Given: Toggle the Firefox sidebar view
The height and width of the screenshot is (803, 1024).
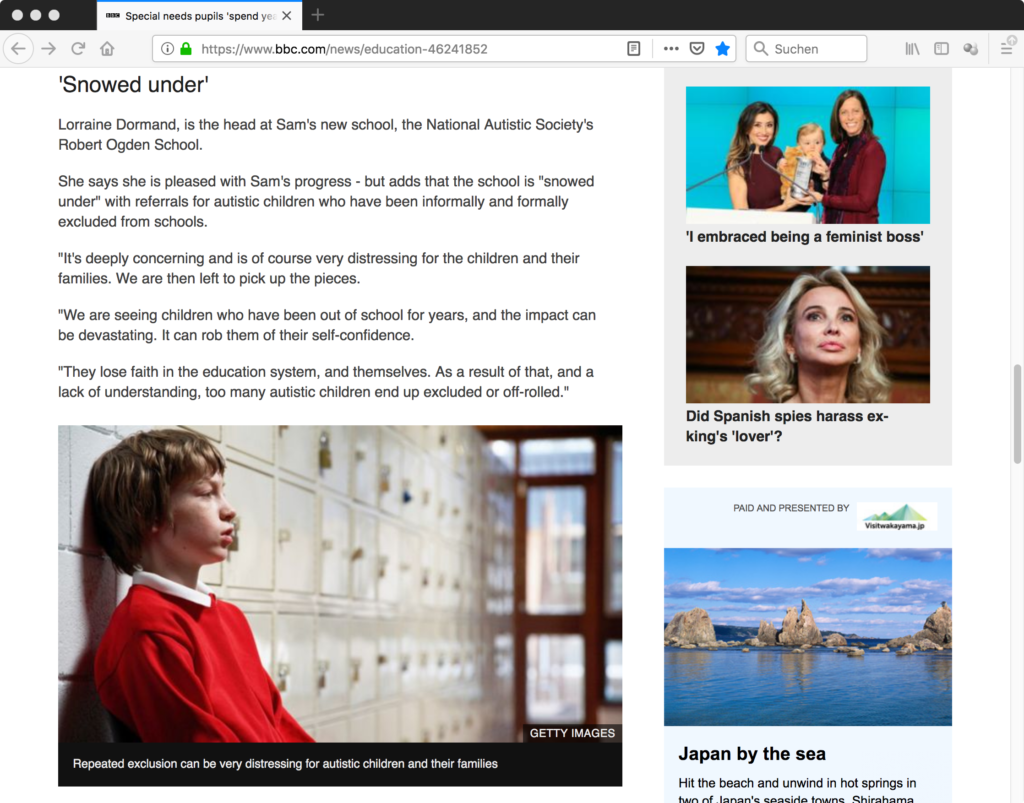Looking at the screenshot, I should tap(941, 48).
